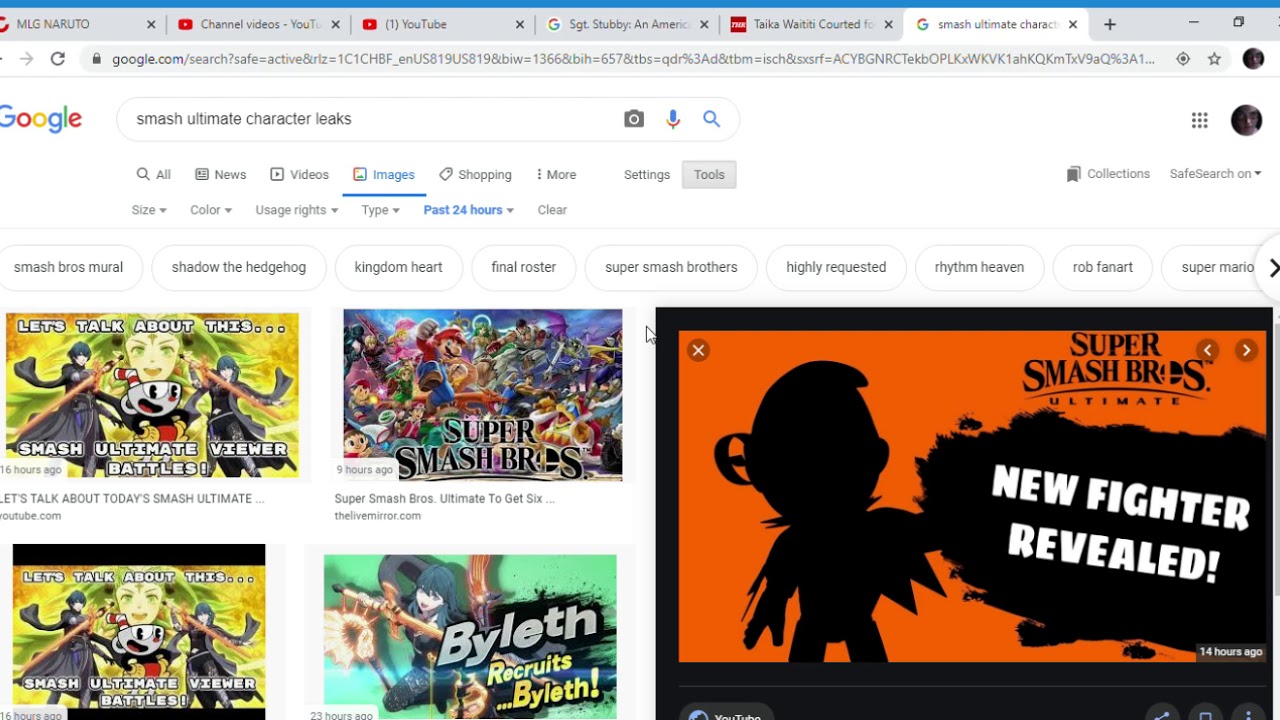
Task: Open the Chrome profile avatar in the toolbar
Action: 1253,59
